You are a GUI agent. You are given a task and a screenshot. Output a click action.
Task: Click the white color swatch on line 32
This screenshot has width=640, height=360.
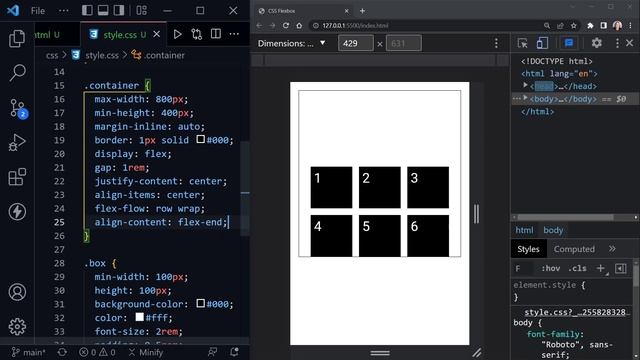pyautogui.click(x=140, y=317)
